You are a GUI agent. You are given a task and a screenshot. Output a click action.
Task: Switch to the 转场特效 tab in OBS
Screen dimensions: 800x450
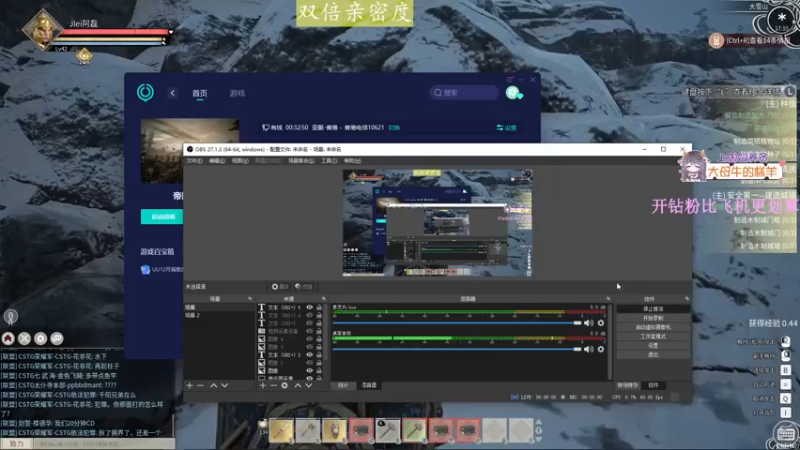pyautogui.click(x=628, y=385)
